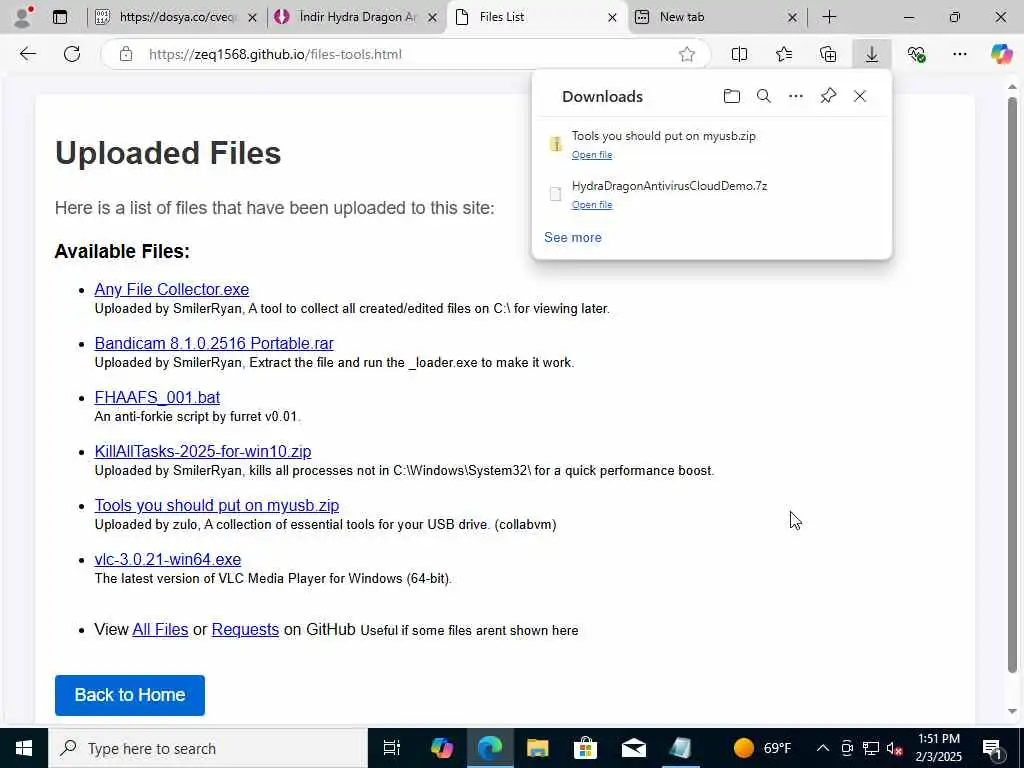Open more options in Downloads panel
This screenshot has height=768, width=1024.
pyautogui.click(x=795, y=97)
